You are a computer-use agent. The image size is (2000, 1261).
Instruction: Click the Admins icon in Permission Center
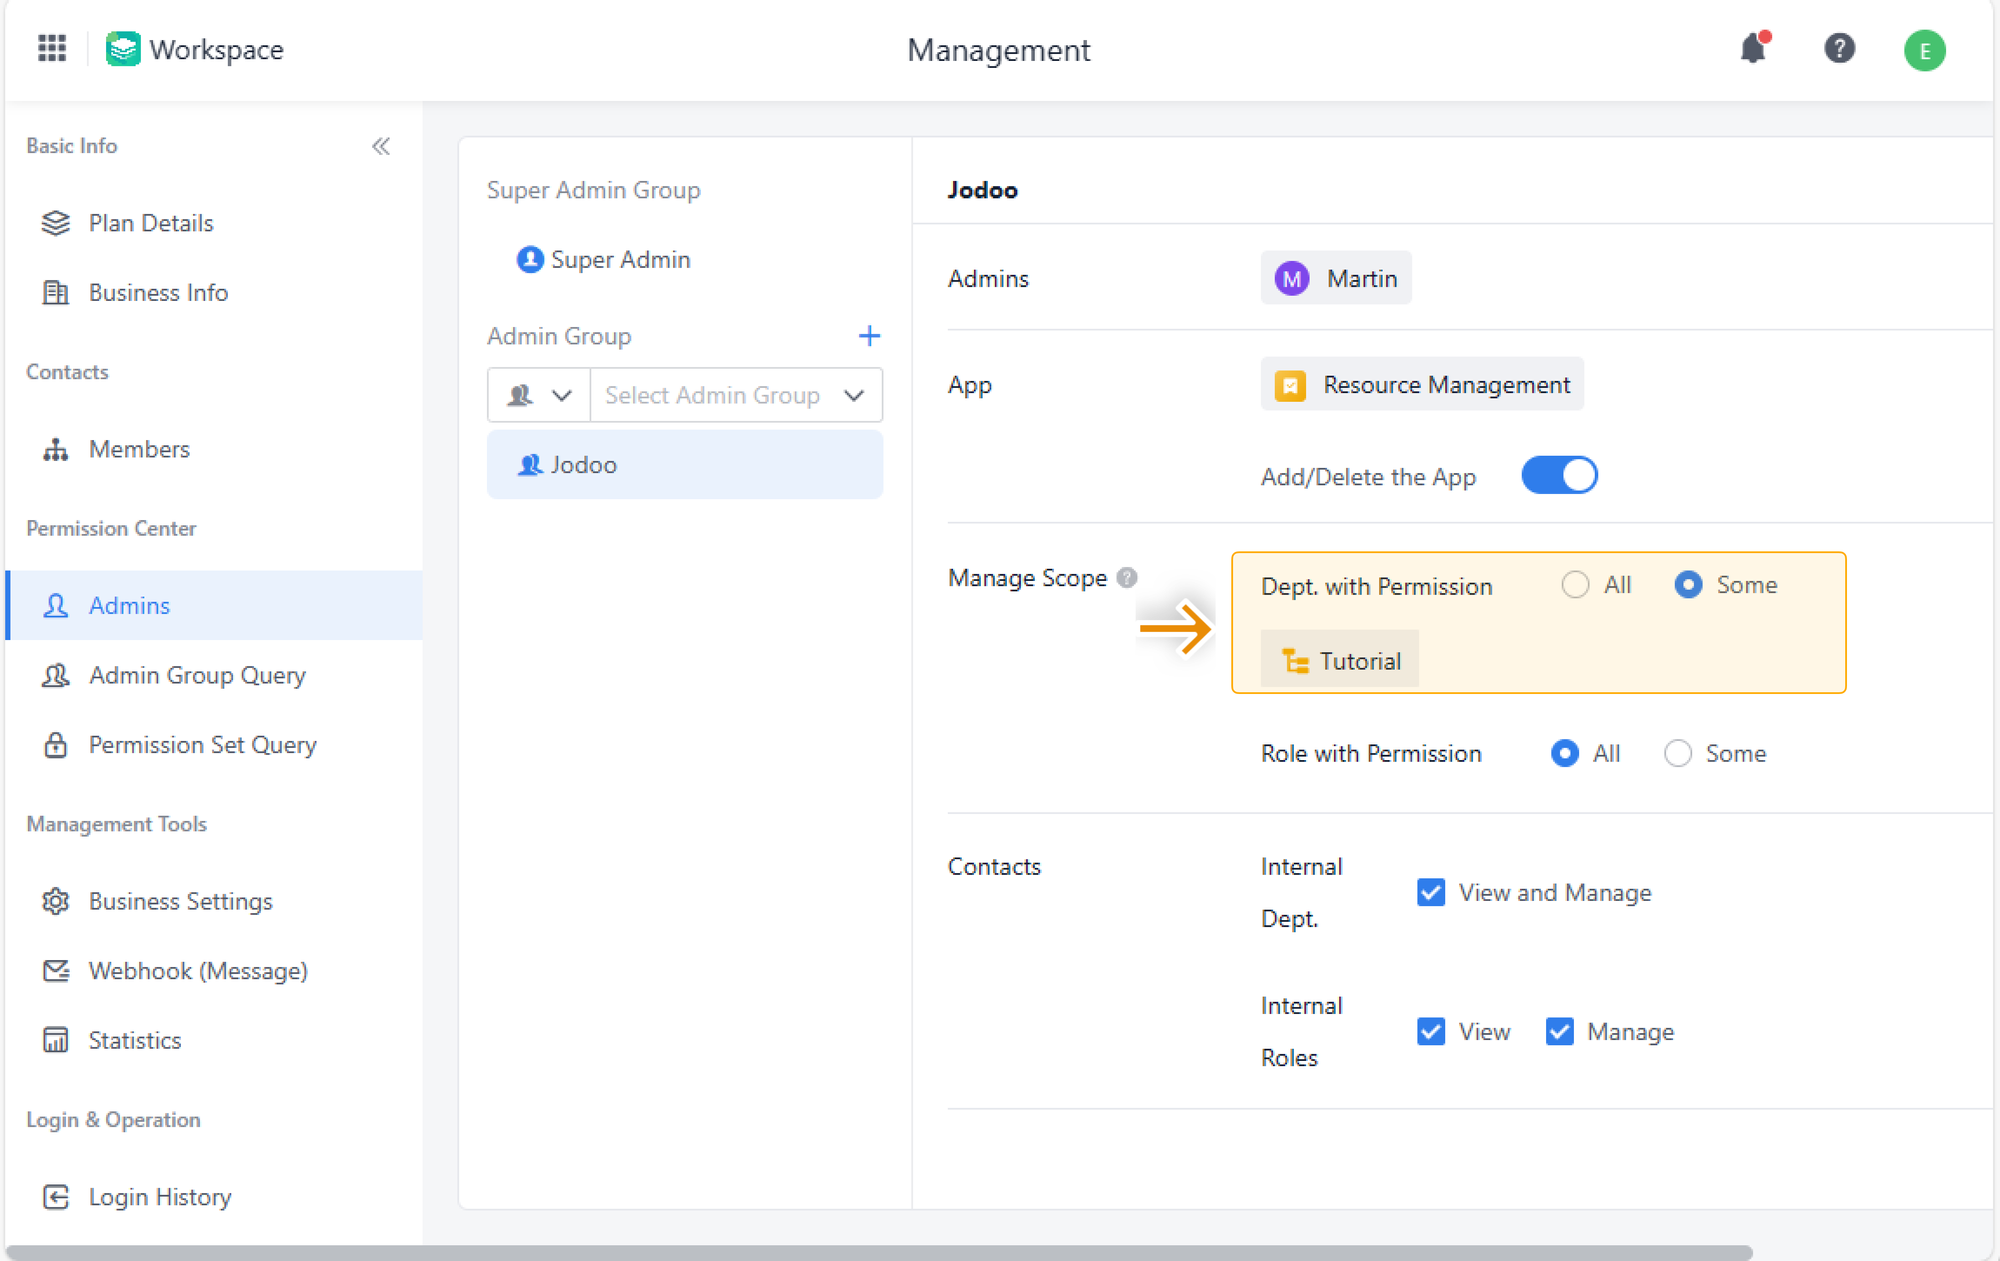pyautogui.click(x=52, y=606)
